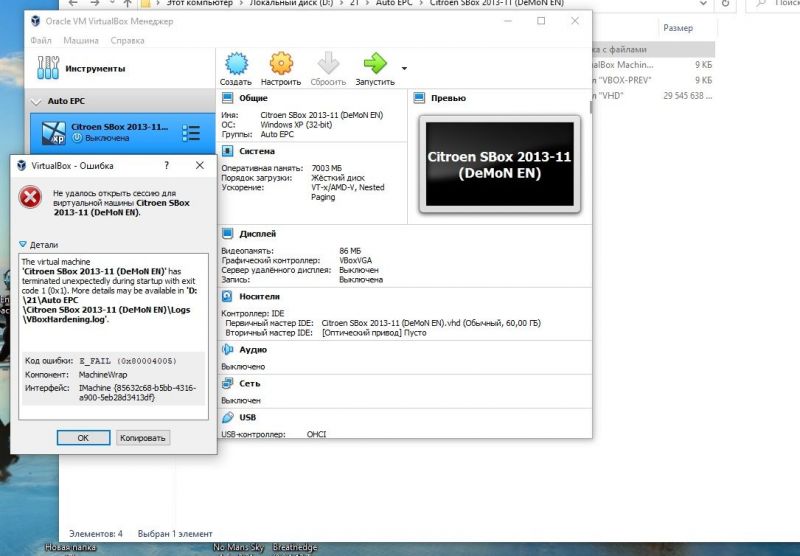This screenshot has width=800, height=556.
Task: Select No Mans Sky desktop shortcut label
Action: click(238, 547)
